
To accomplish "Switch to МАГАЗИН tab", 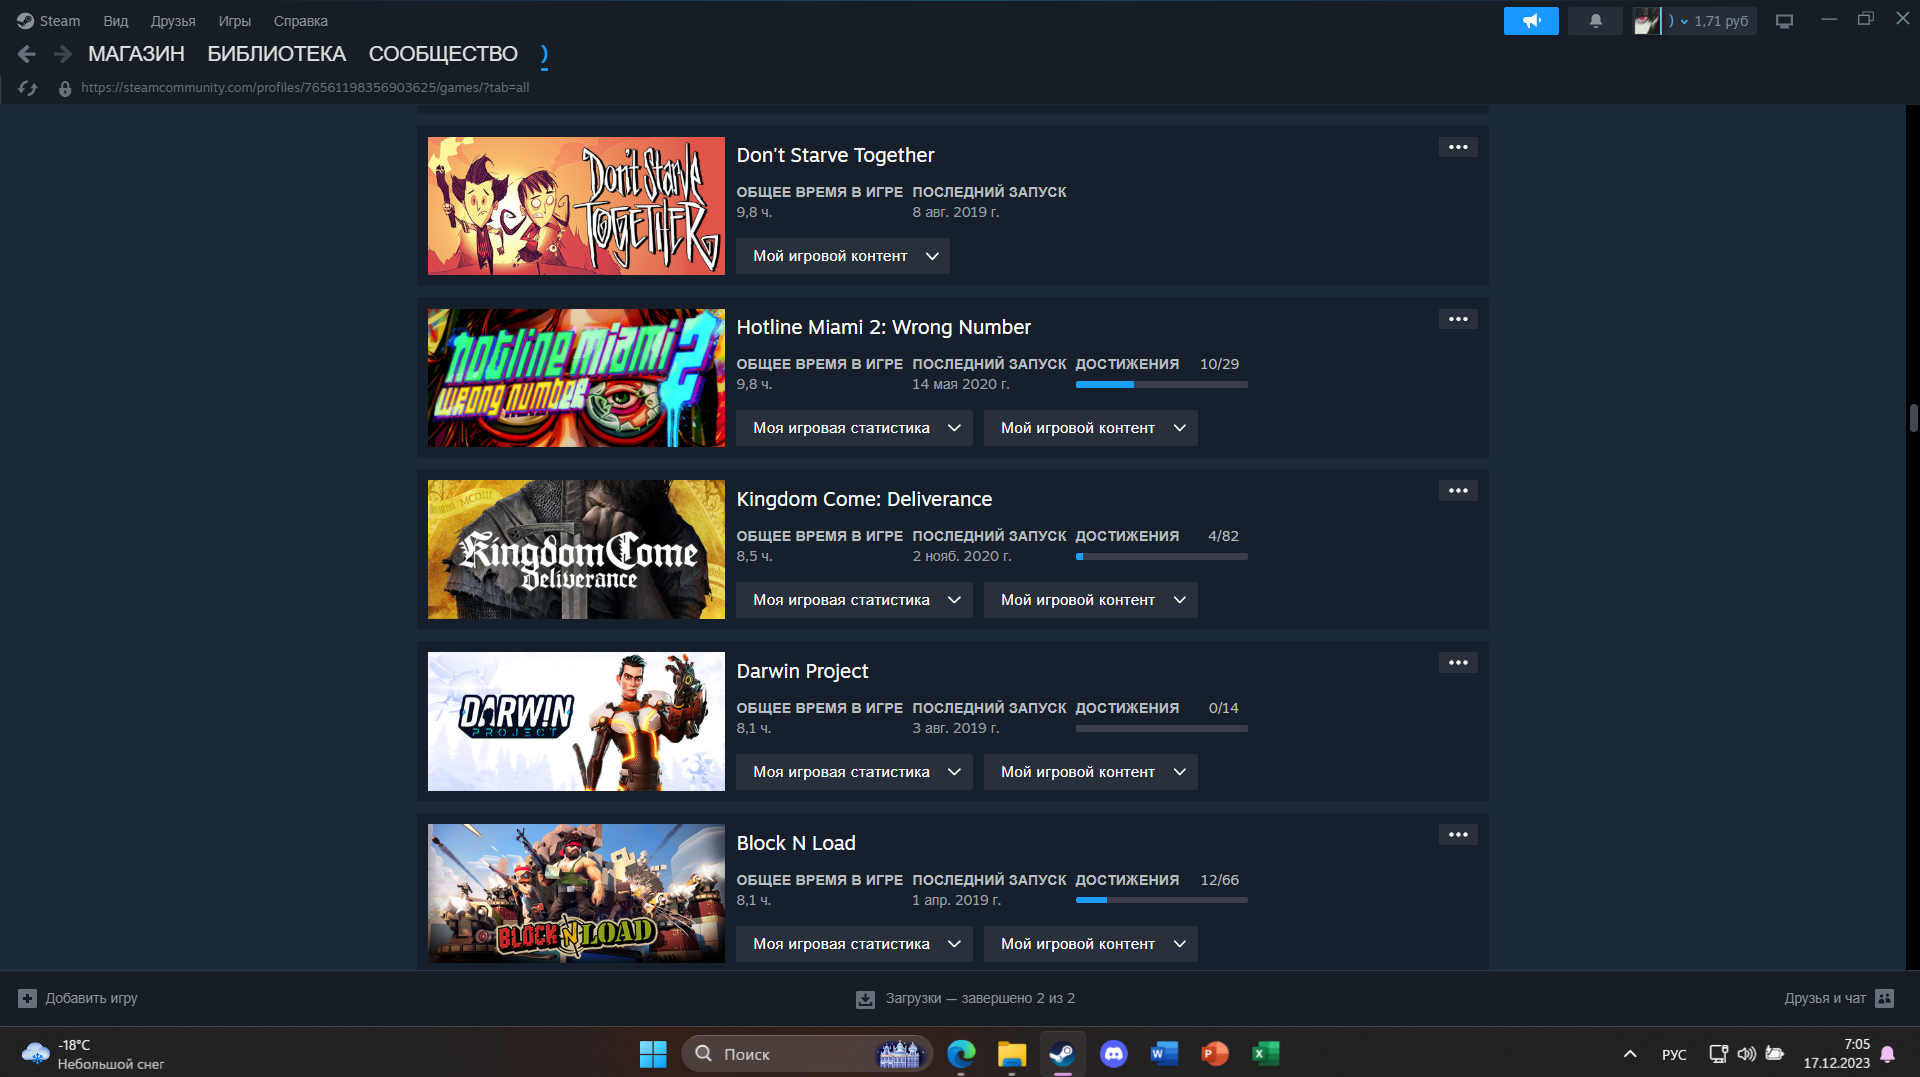I will pyautogui.click(x=136, y=54).
